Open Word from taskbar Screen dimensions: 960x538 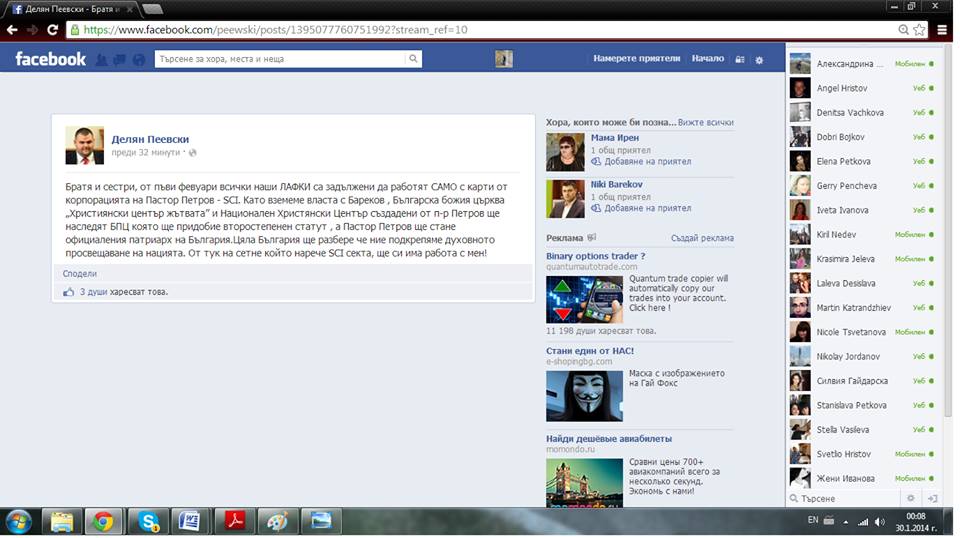[190, 521]
